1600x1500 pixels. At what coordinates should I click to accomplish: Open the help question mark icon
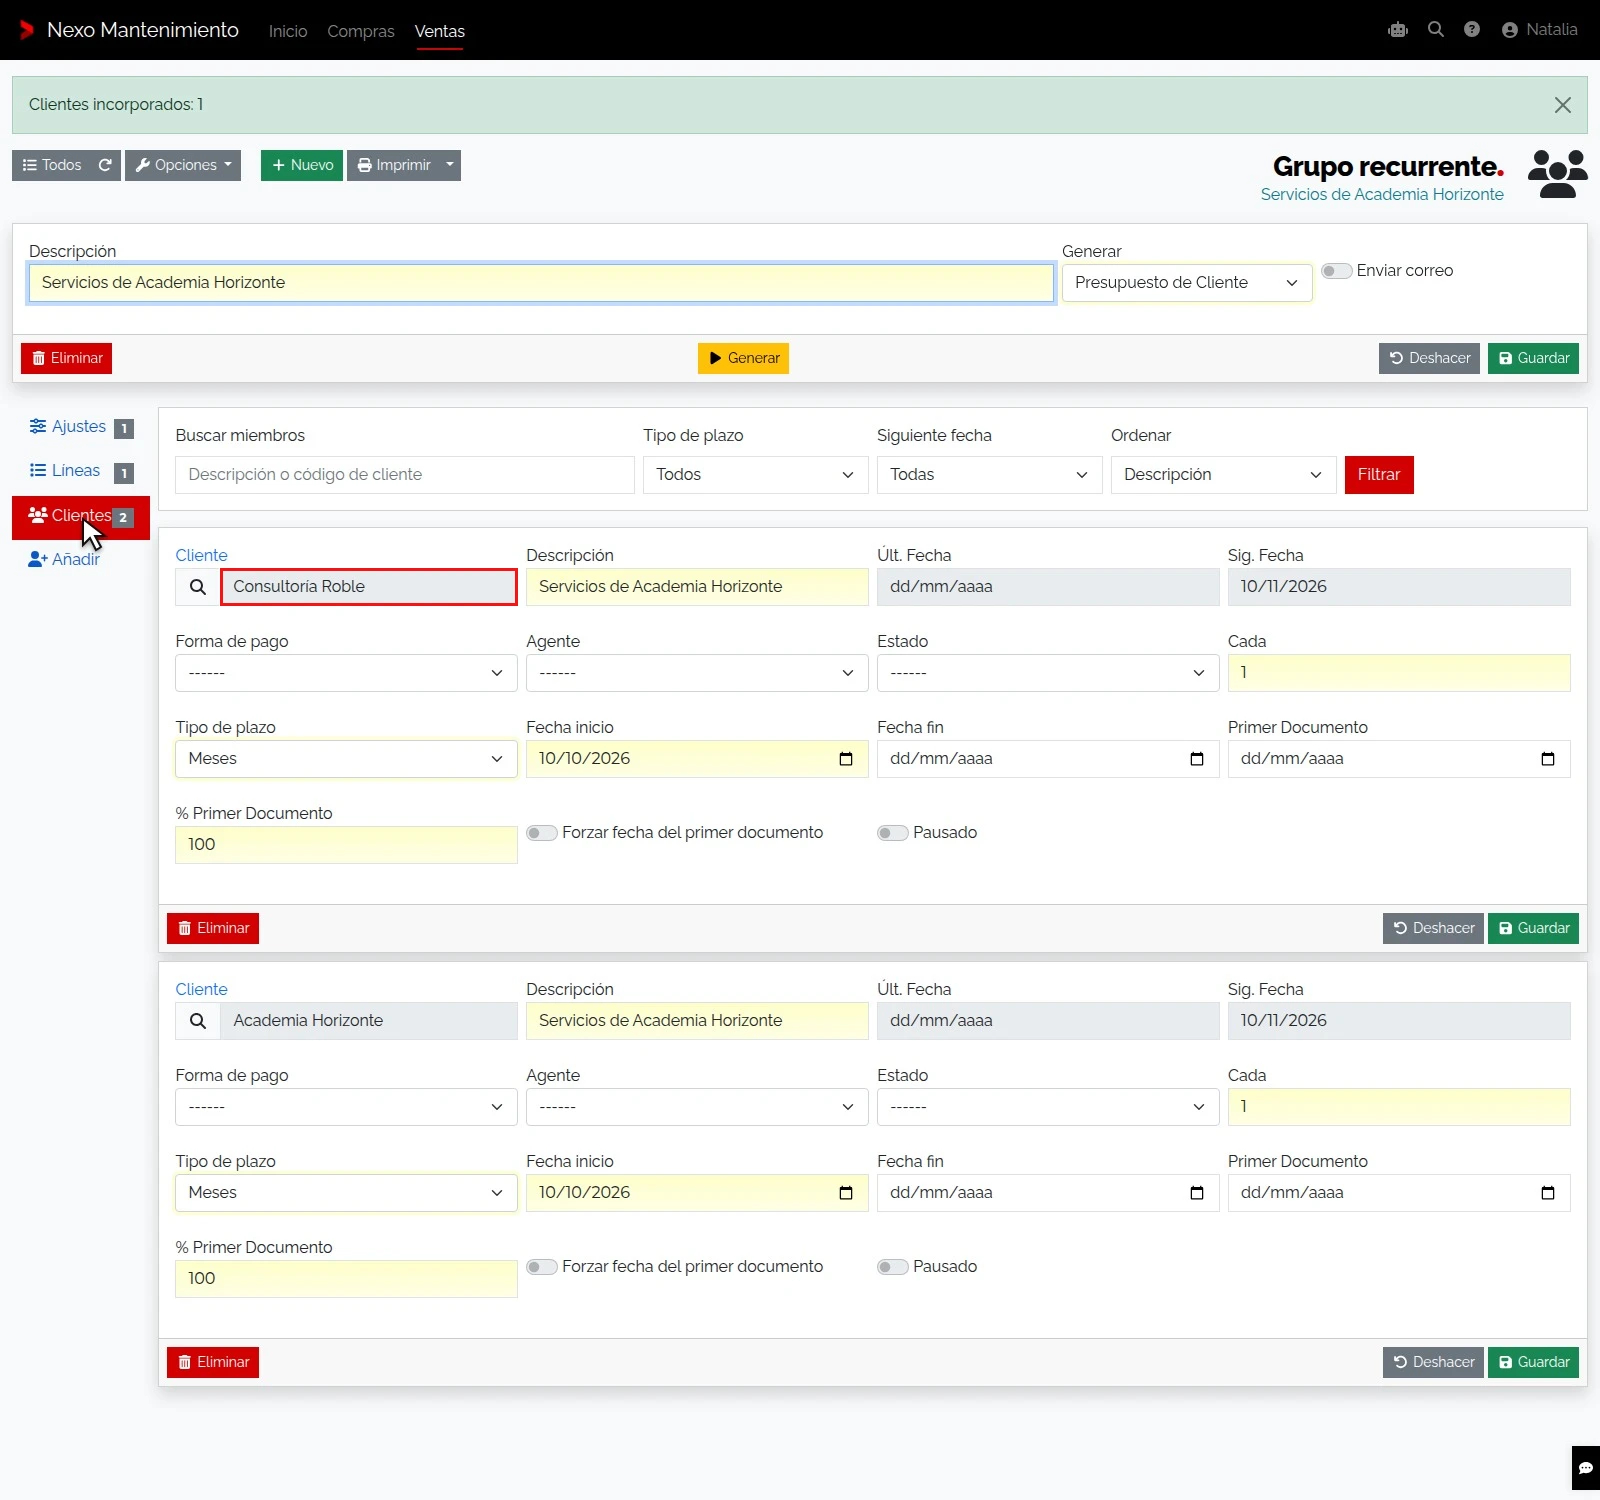pos(1472,30)
